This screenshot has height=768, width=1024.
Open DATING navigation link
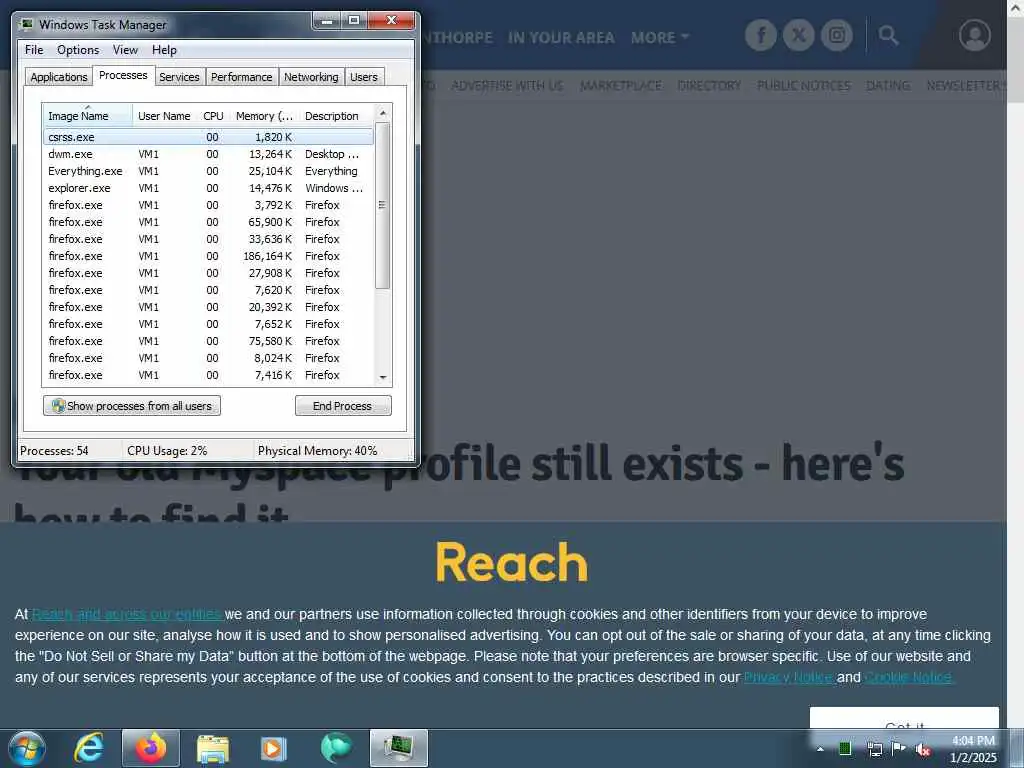click(888, 86)
